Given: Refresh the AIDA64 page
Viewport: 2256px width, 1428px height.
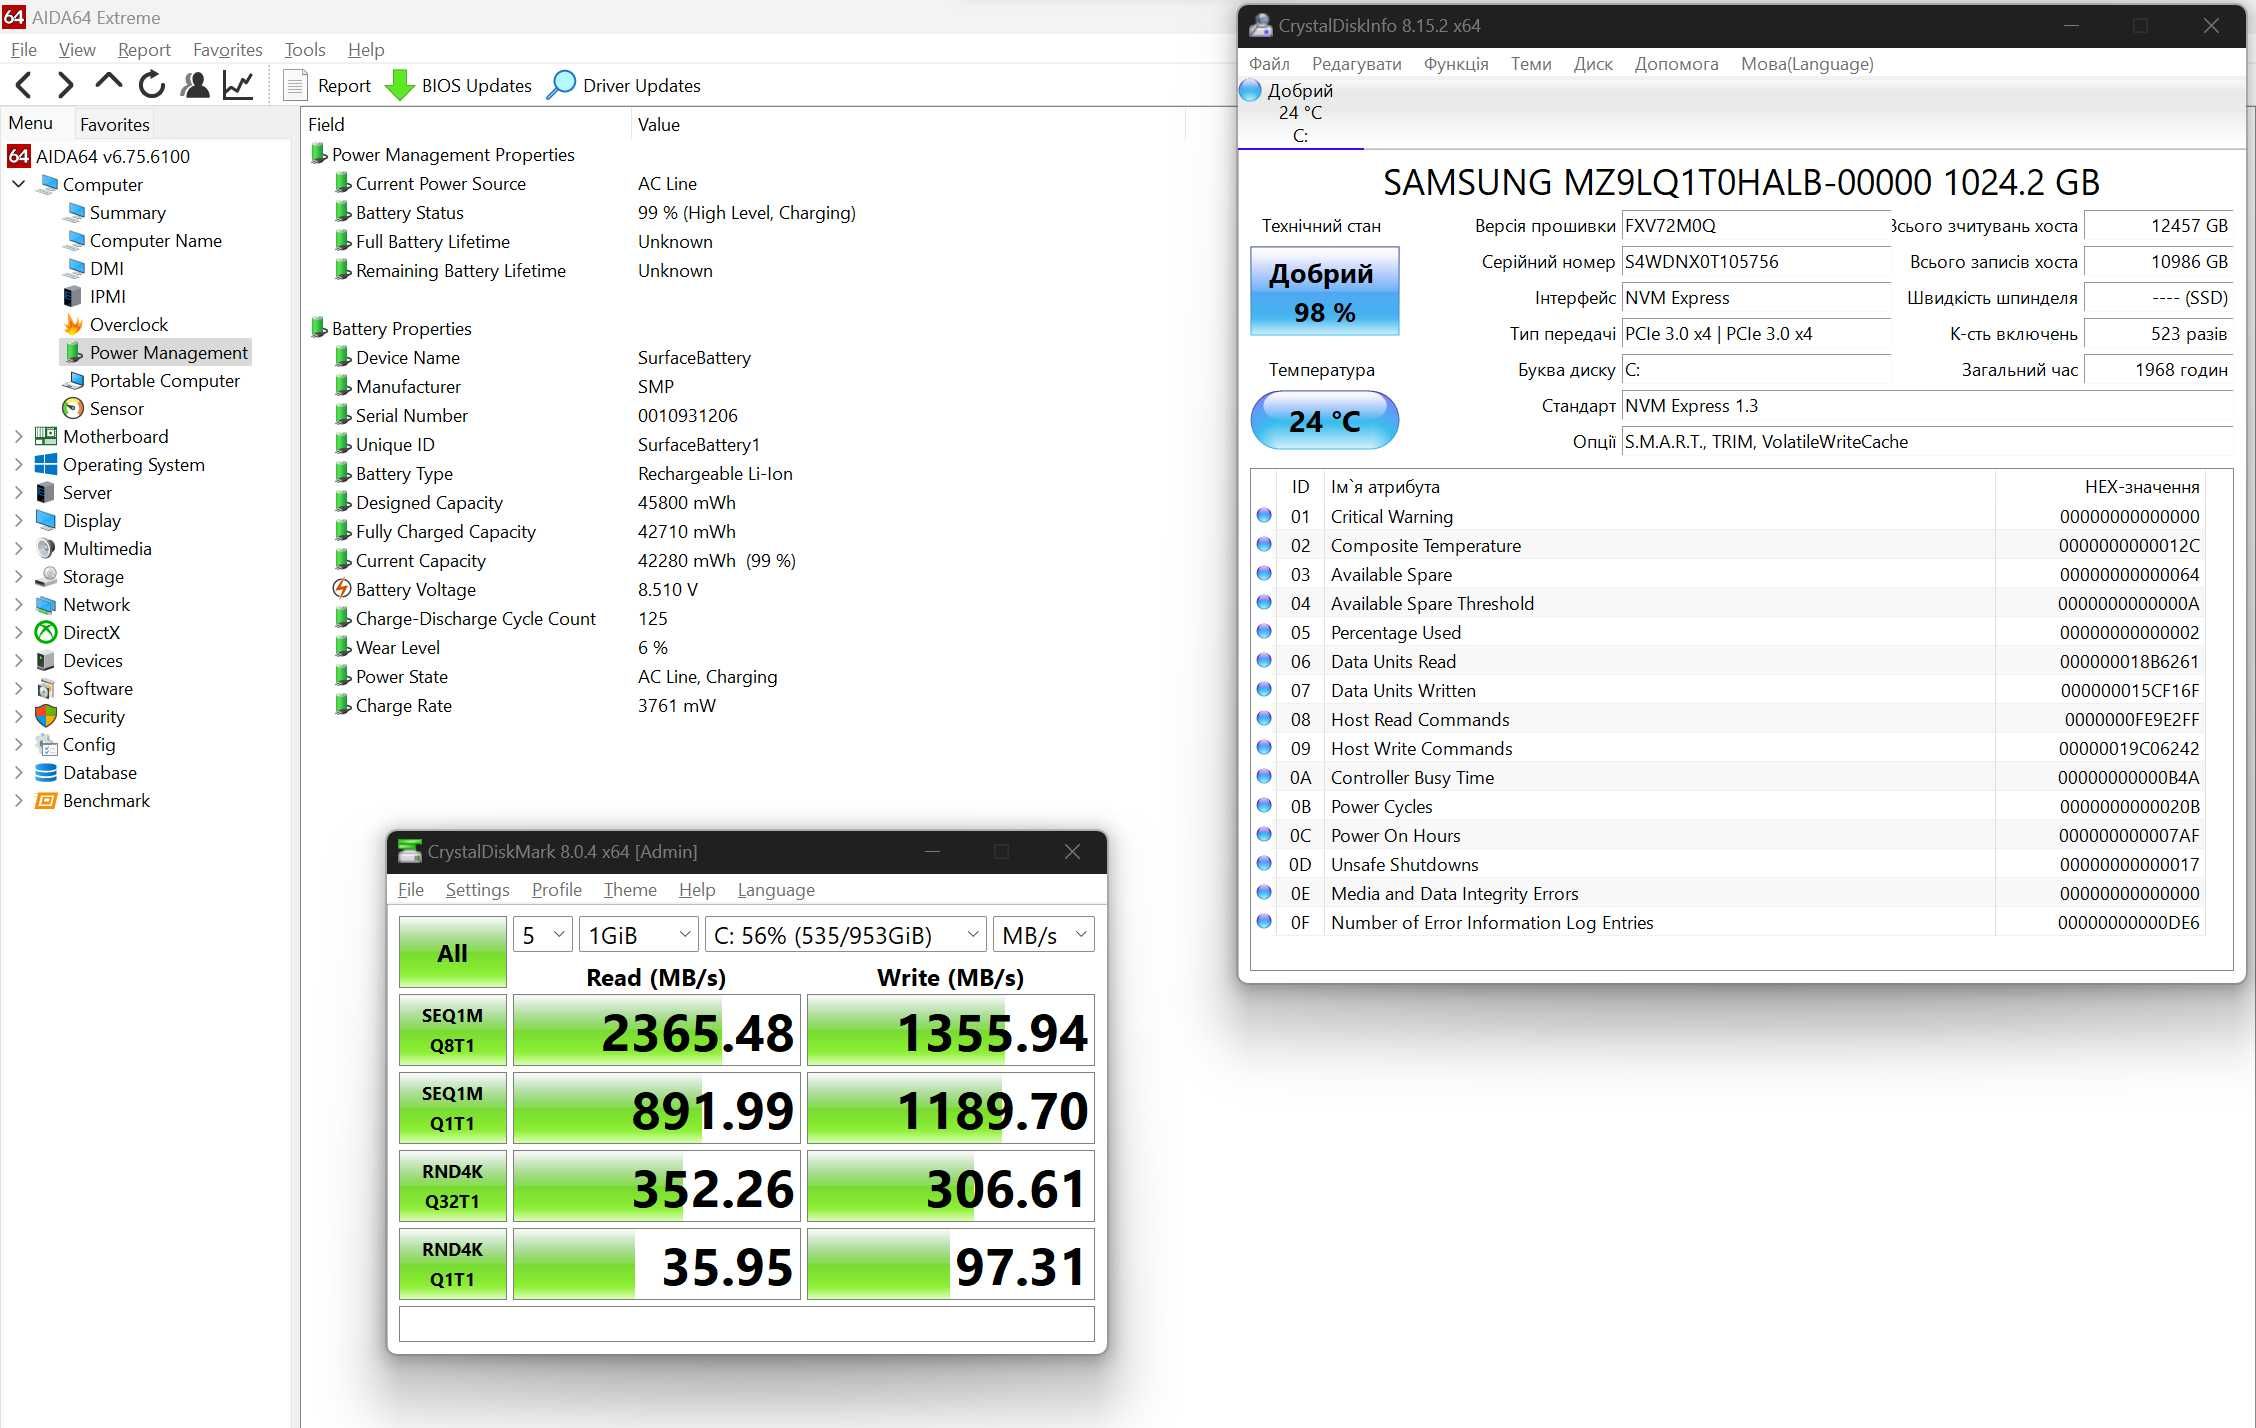Looking at the screenshot, I should [151, 86].
